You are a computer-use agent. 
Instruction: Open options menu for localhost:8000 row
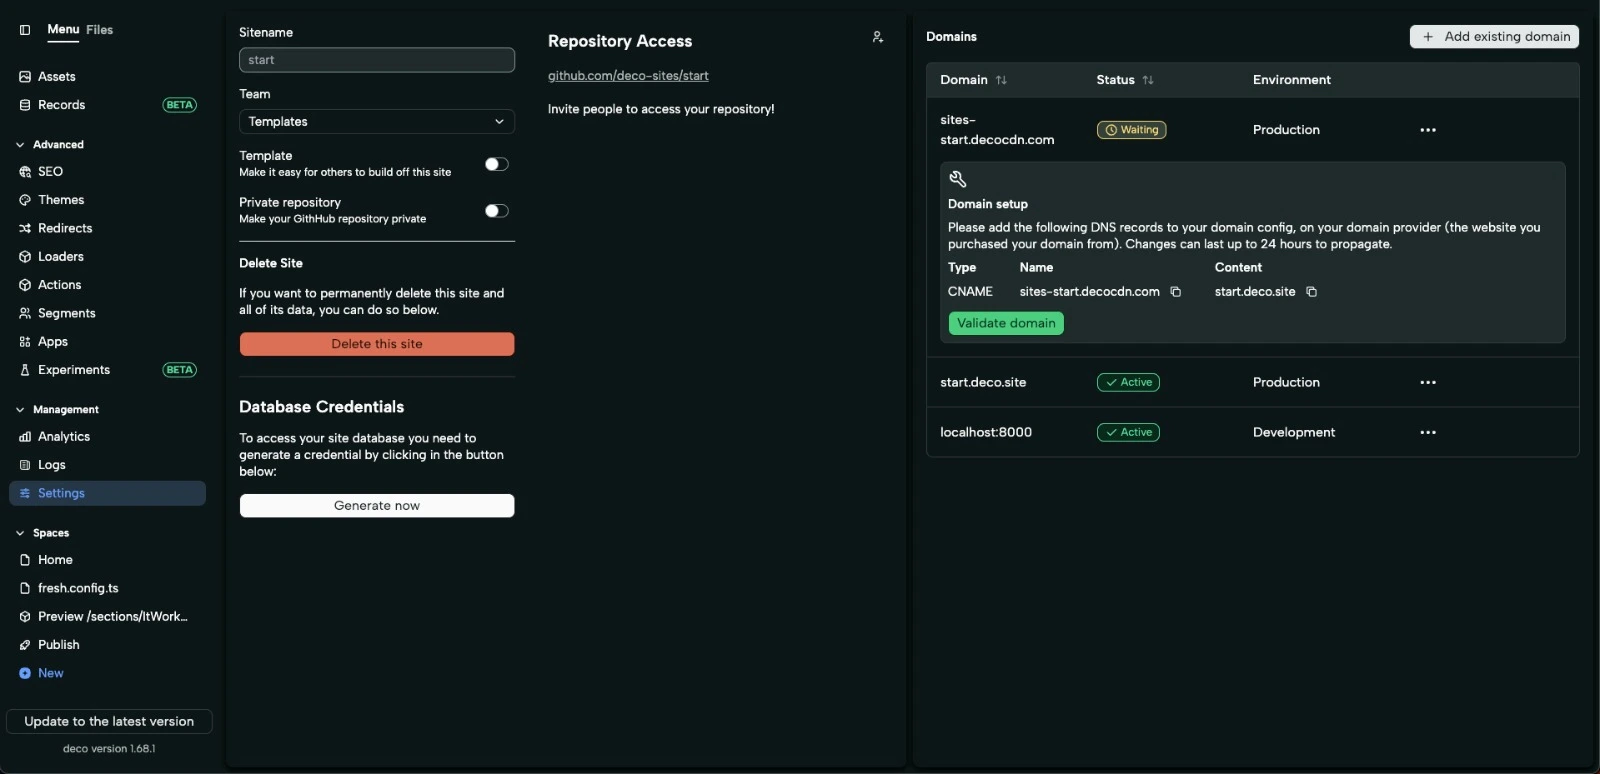tap(1428, 432)
